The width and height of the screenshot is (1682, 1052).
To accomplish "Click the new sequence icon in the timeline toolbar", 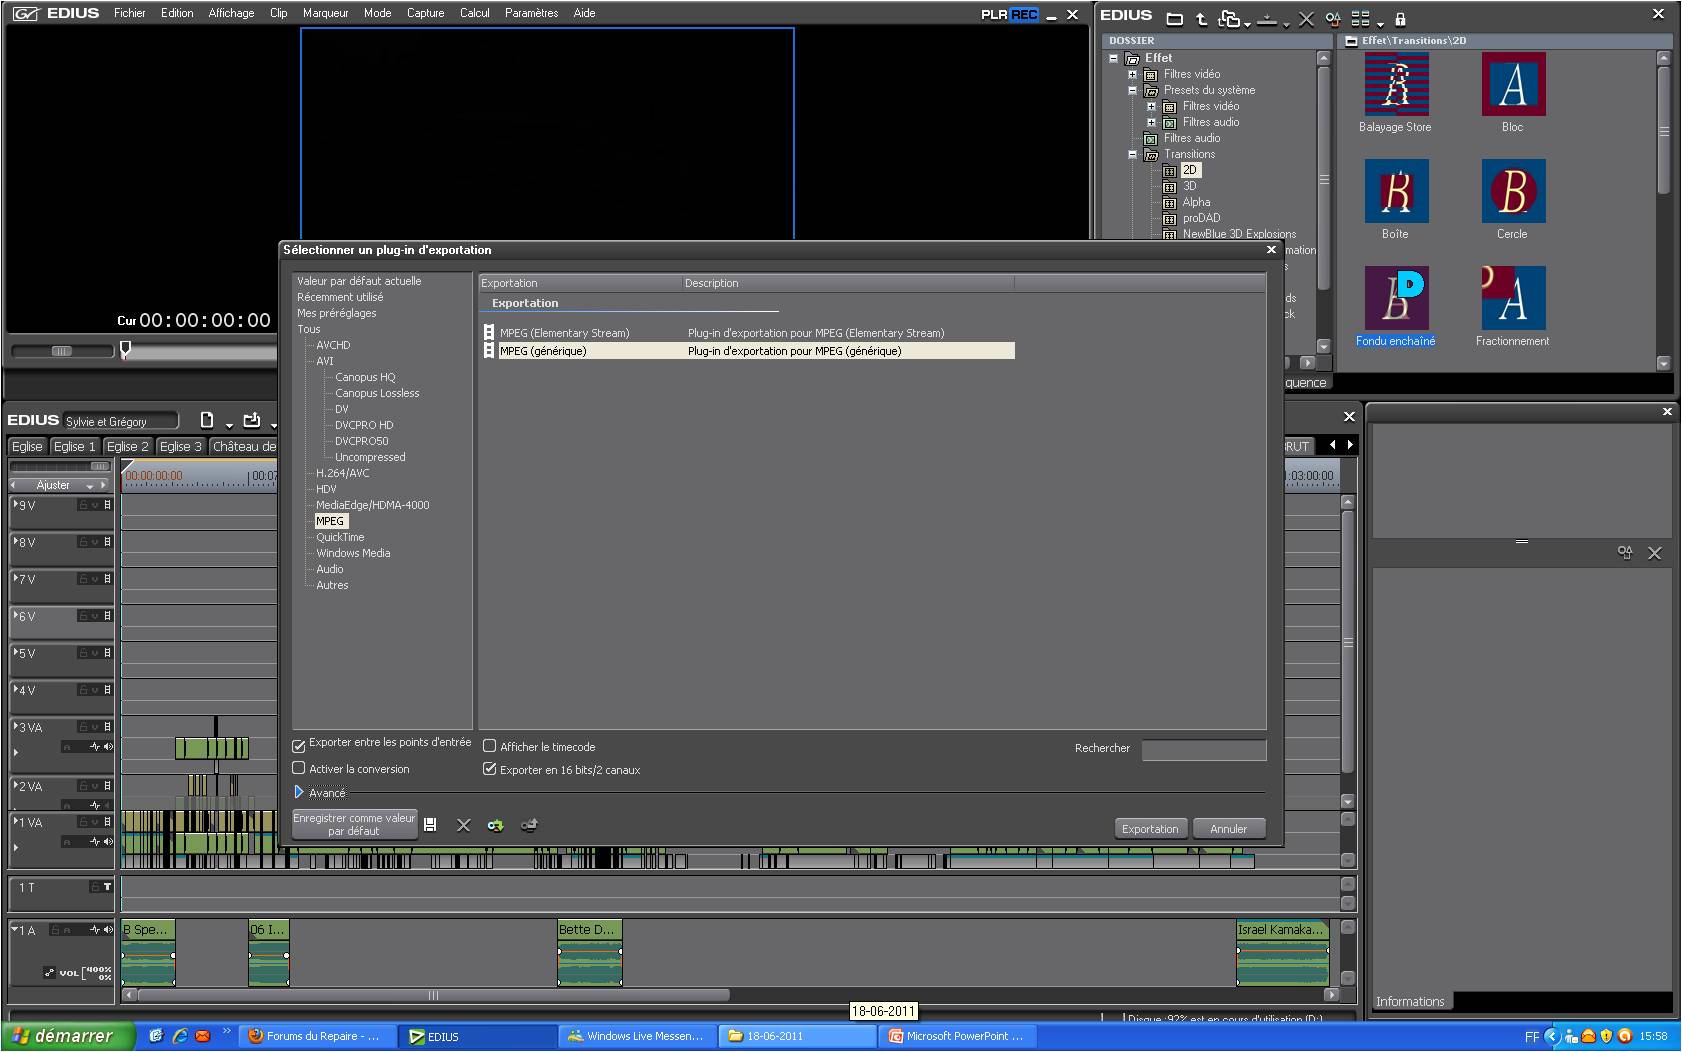I will pyautogui.click(x=207, y=420).
